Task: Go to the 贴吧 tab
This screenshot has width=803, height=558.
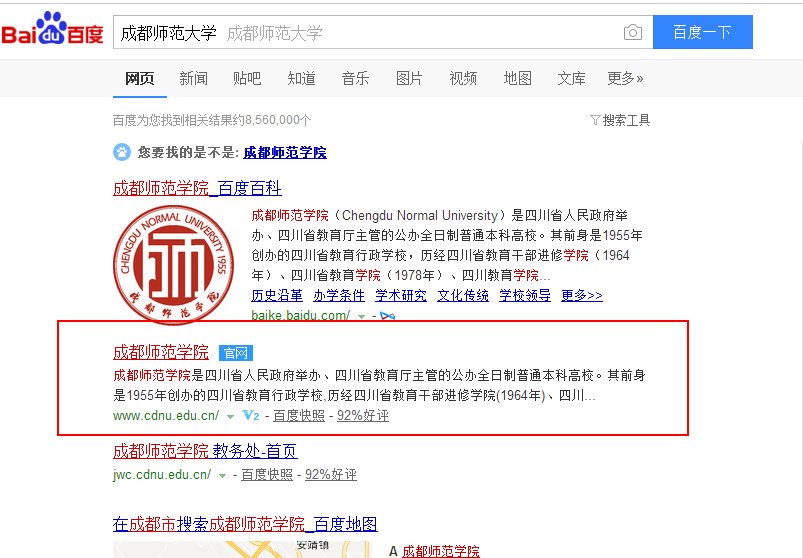Action: point(247,78)
